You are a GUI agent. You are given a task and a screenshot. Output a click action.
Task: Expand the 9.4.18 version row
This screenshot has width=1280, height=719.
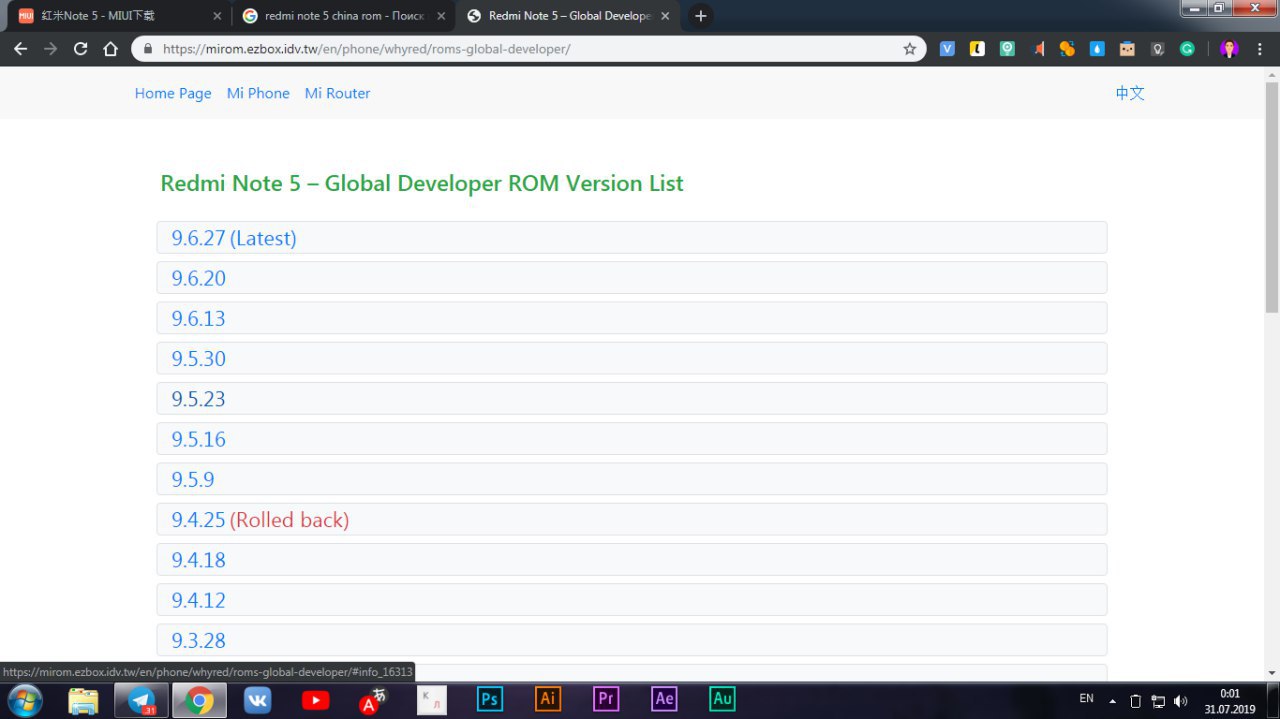[x=632, y=560]
